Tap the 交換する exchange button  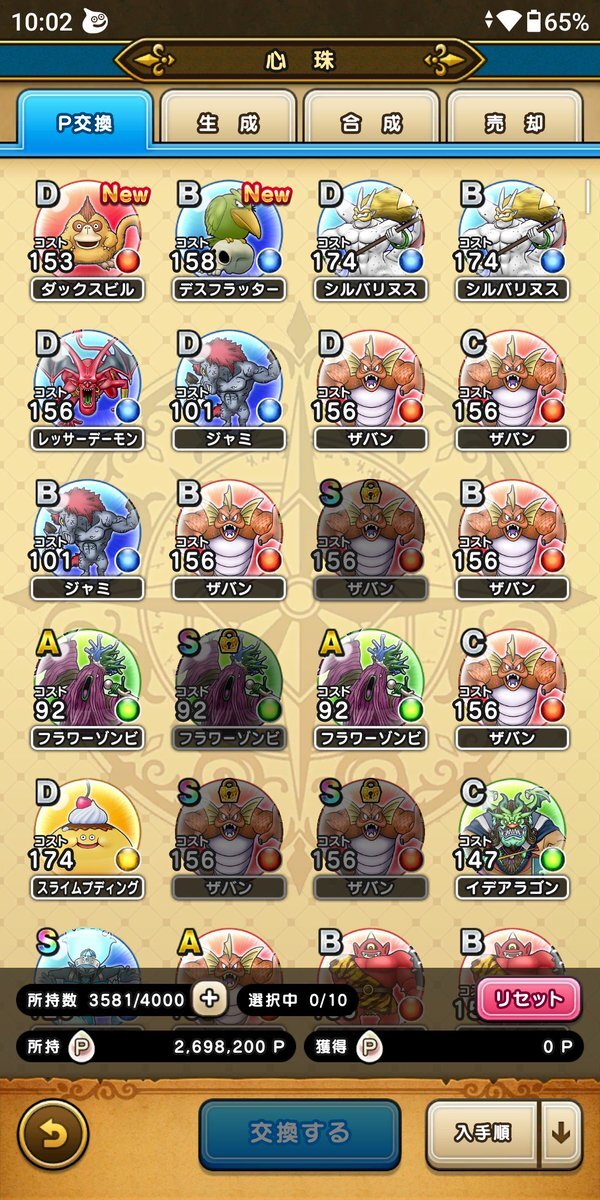tap(300, 1134)
